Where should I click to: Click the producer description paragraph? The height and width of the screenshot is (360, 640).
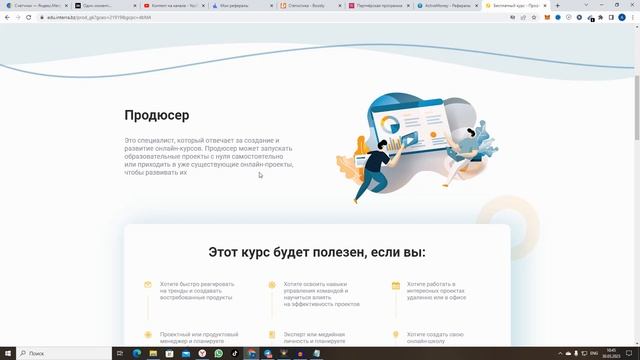(209, 156)
